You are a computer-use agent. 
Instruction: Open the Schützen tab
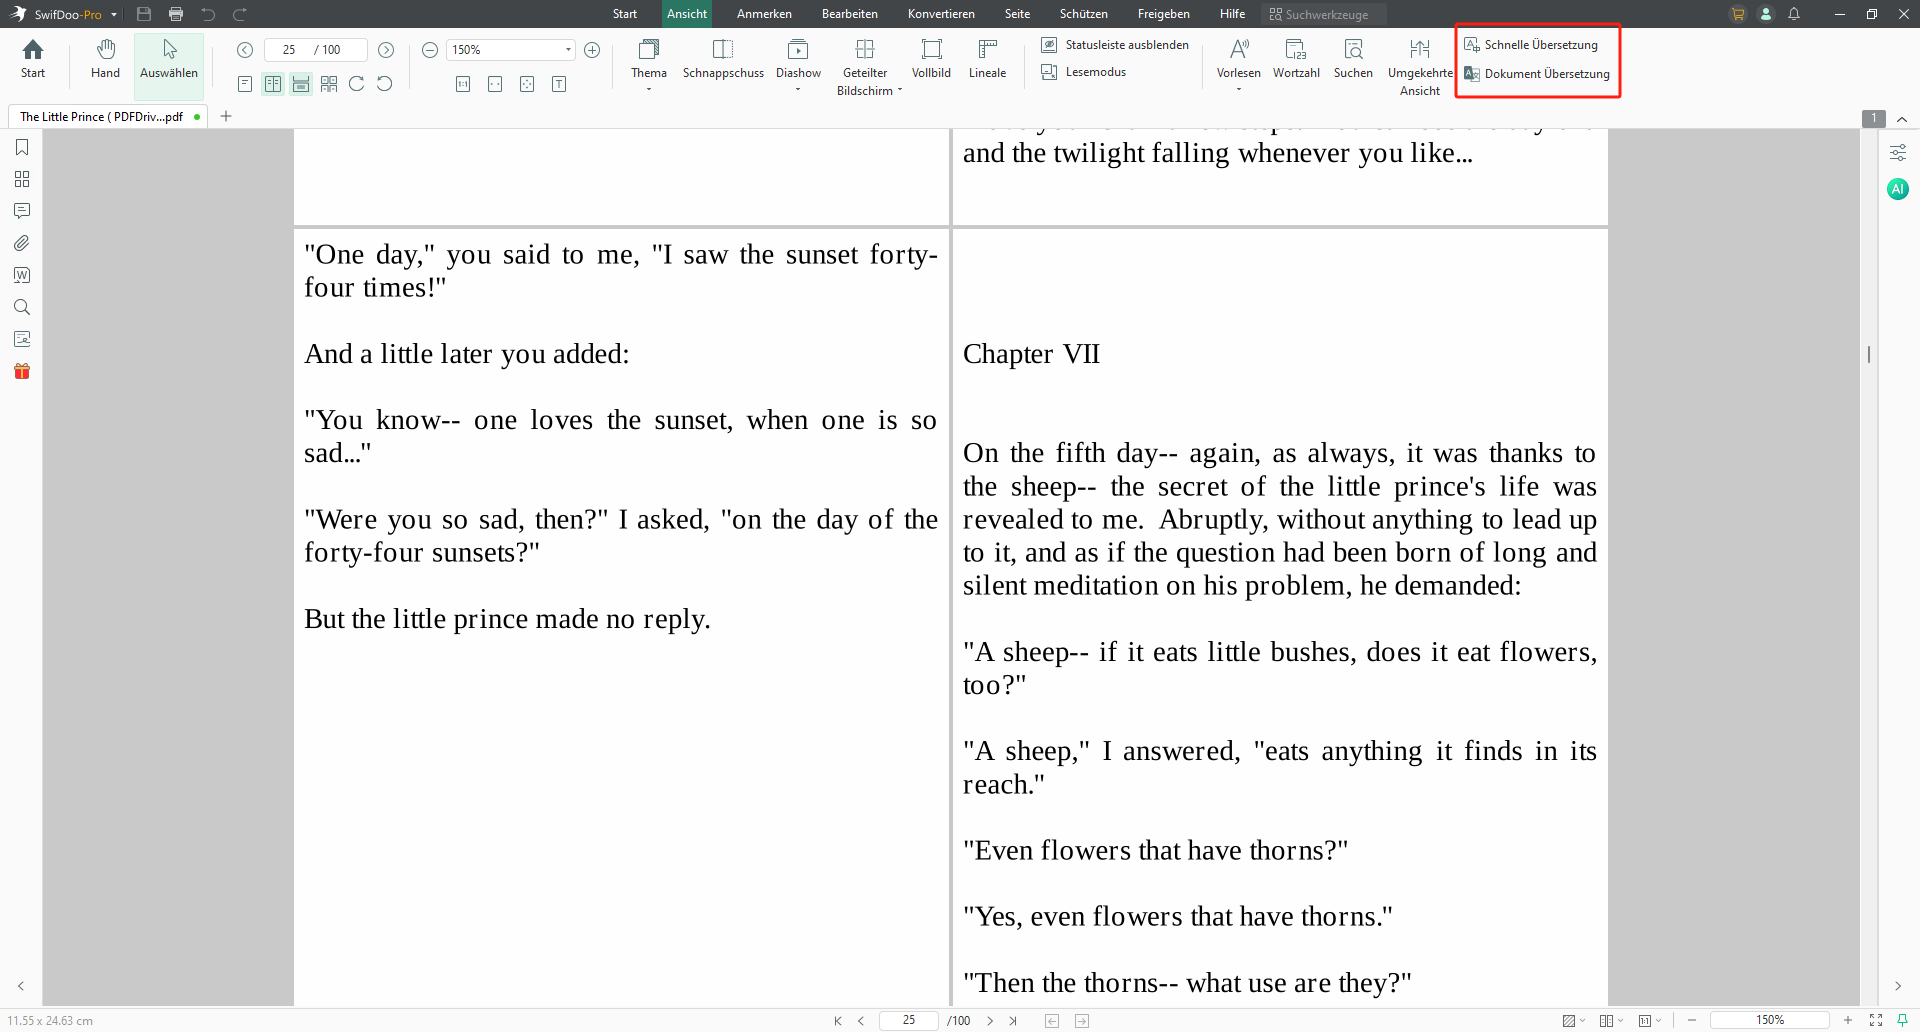point(1084,14)
